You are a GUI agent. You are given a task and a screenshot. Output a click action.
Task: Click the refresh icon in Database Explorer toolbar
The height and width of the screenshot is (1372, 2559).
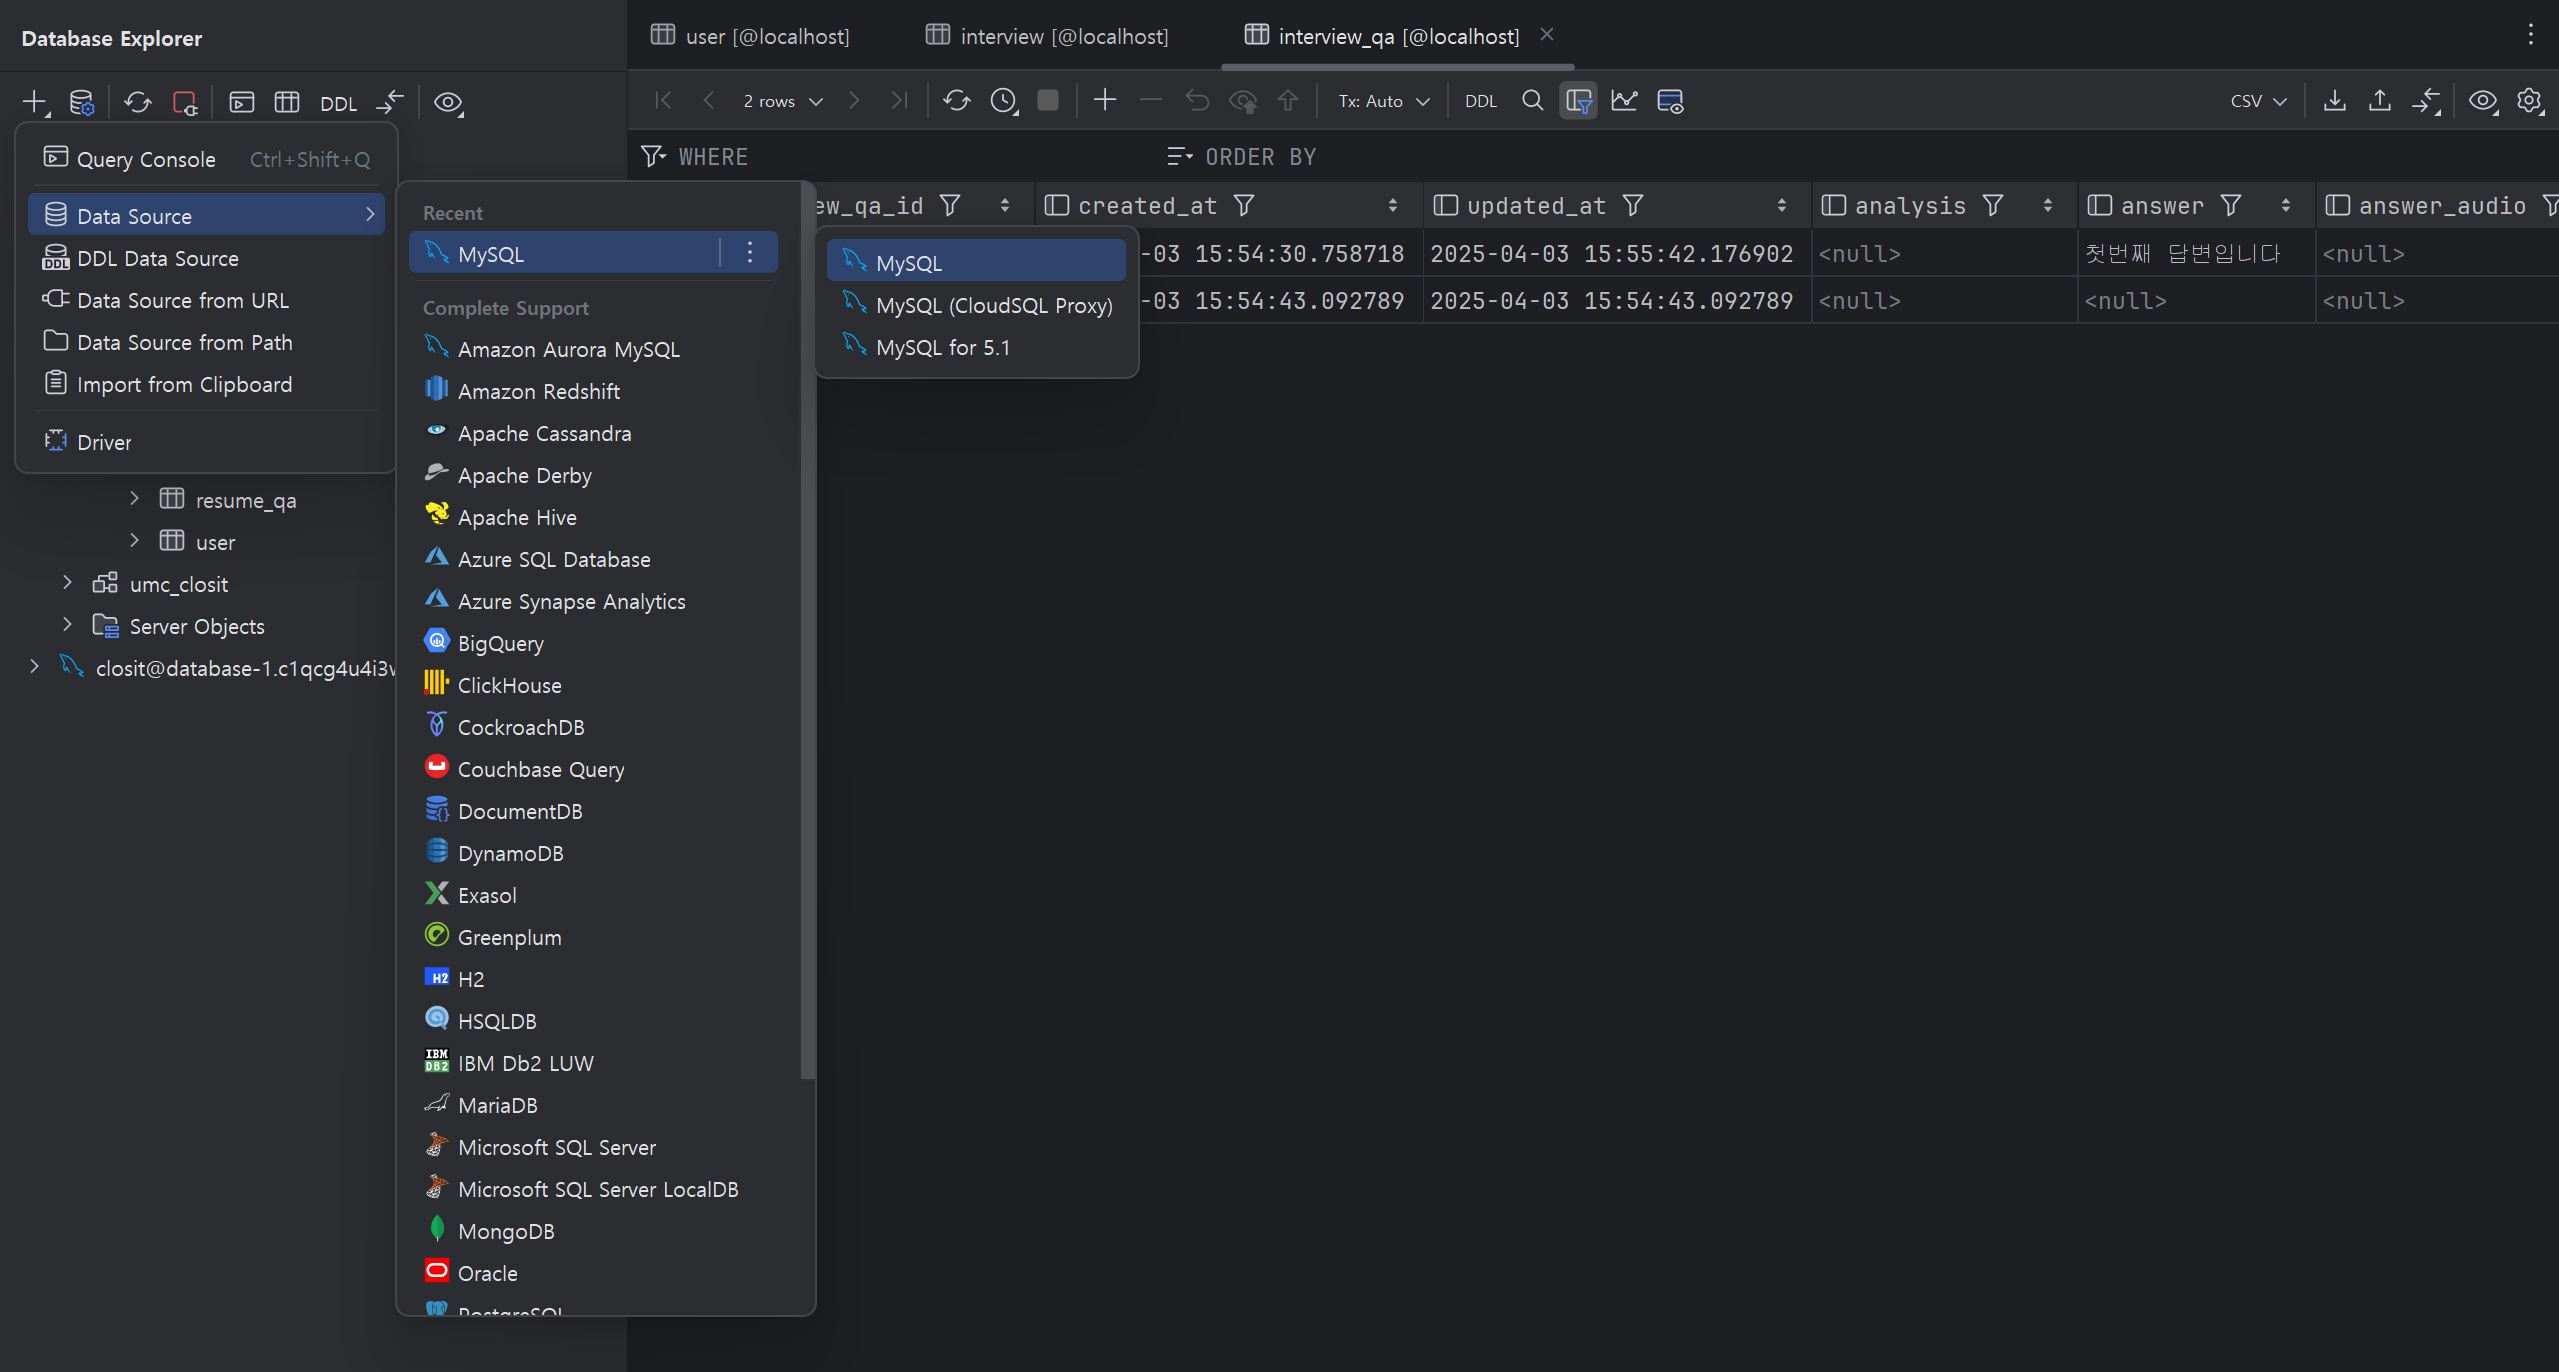point(138,102)
